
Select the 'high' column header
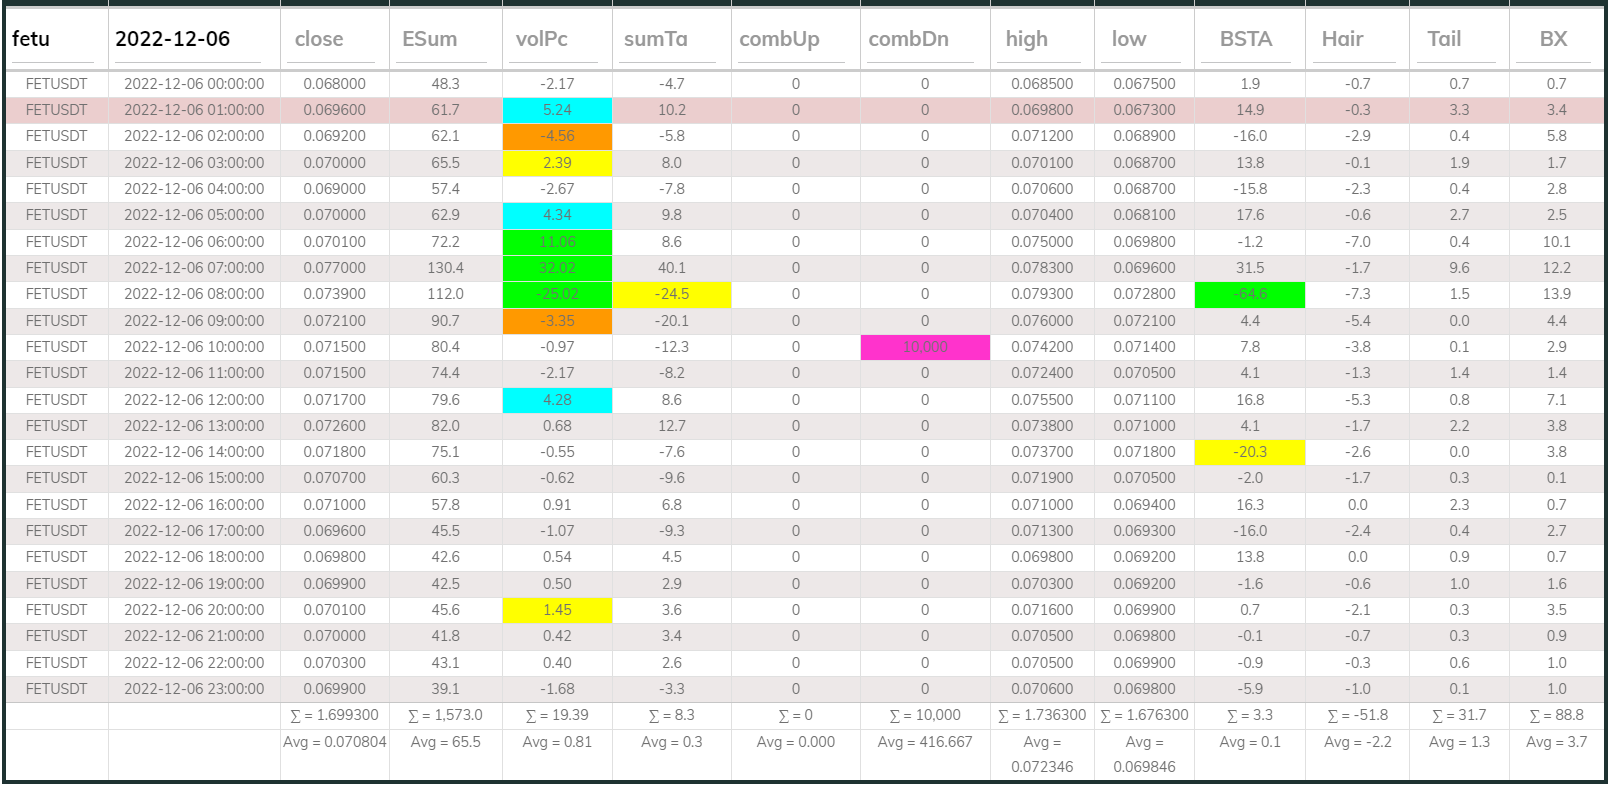[1027, 39]
